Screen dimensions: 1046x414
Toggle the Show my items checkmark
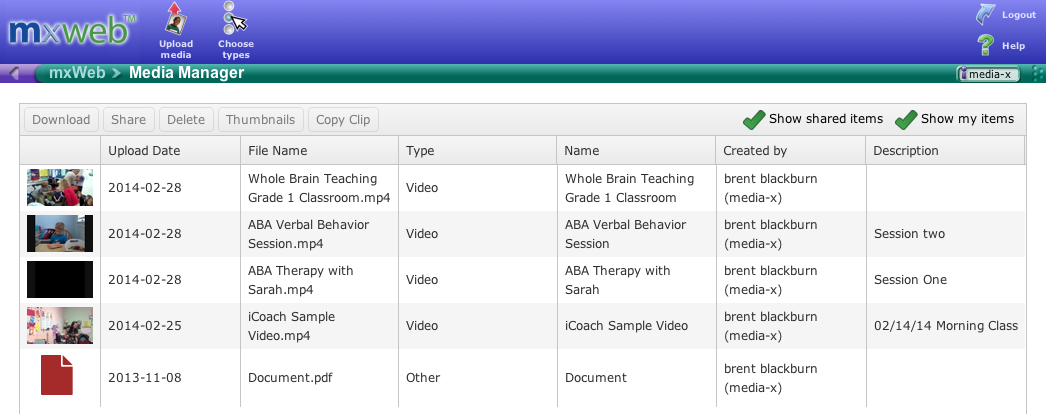906,120
